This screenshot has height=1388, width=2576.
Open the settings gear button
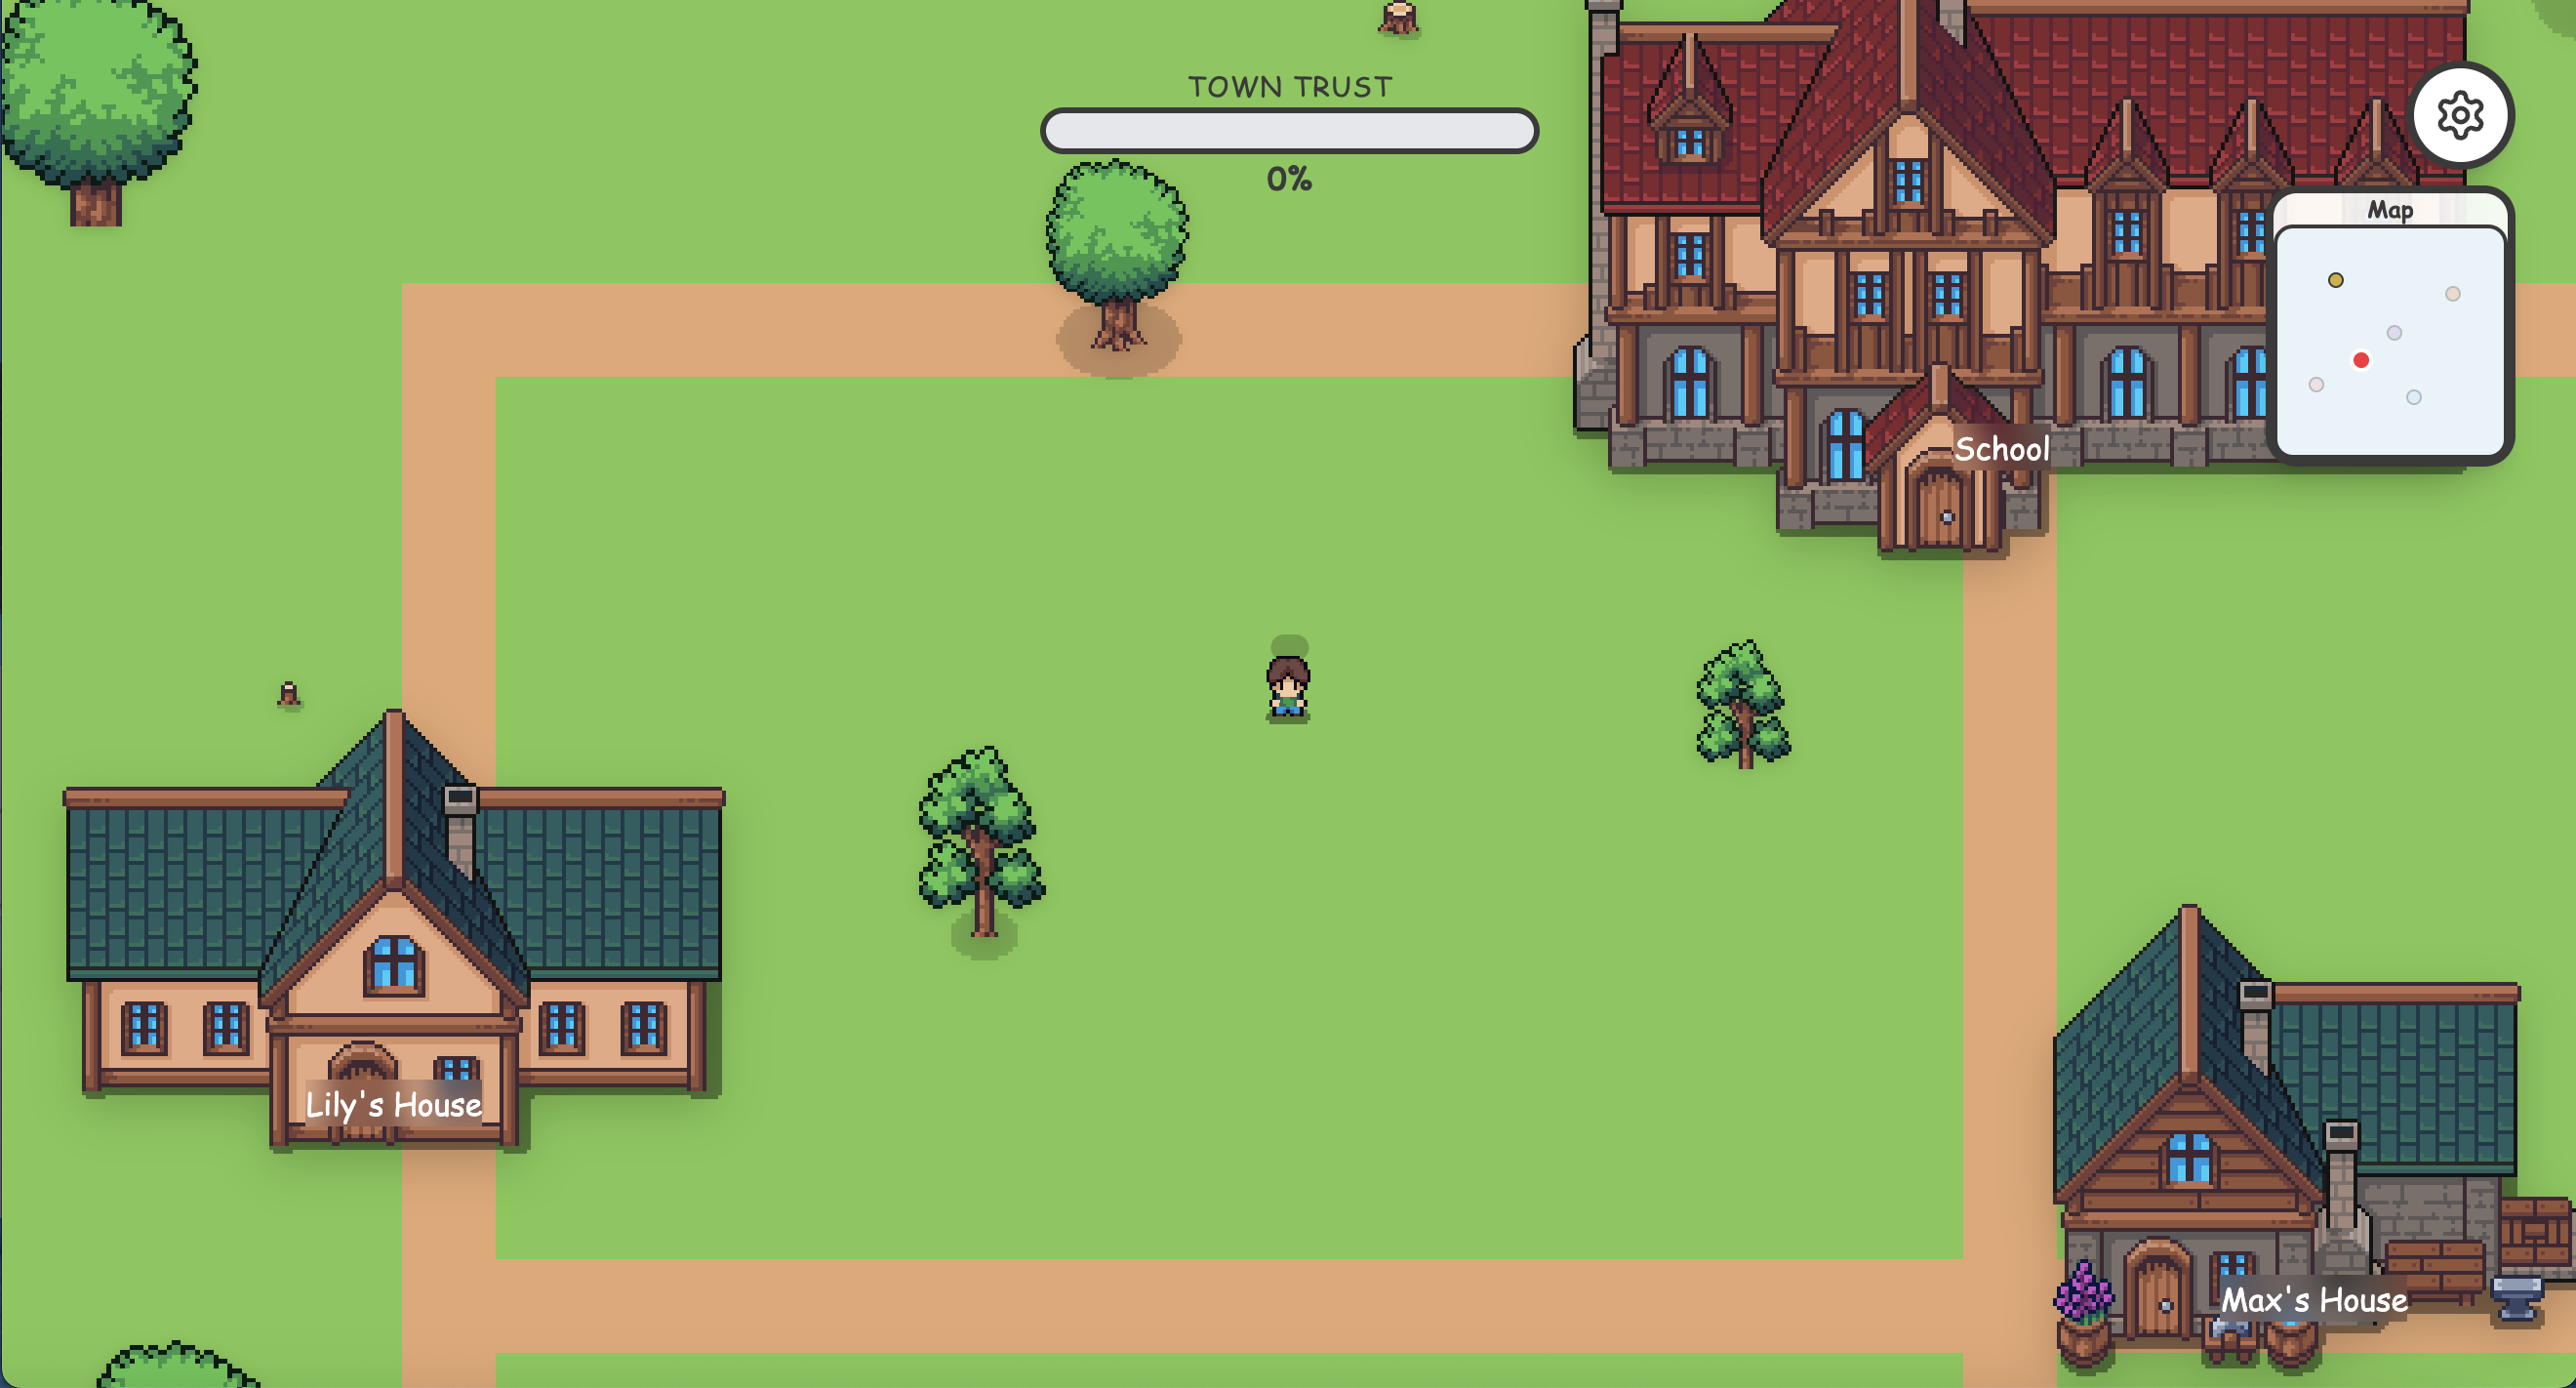tap(2459, 115)
